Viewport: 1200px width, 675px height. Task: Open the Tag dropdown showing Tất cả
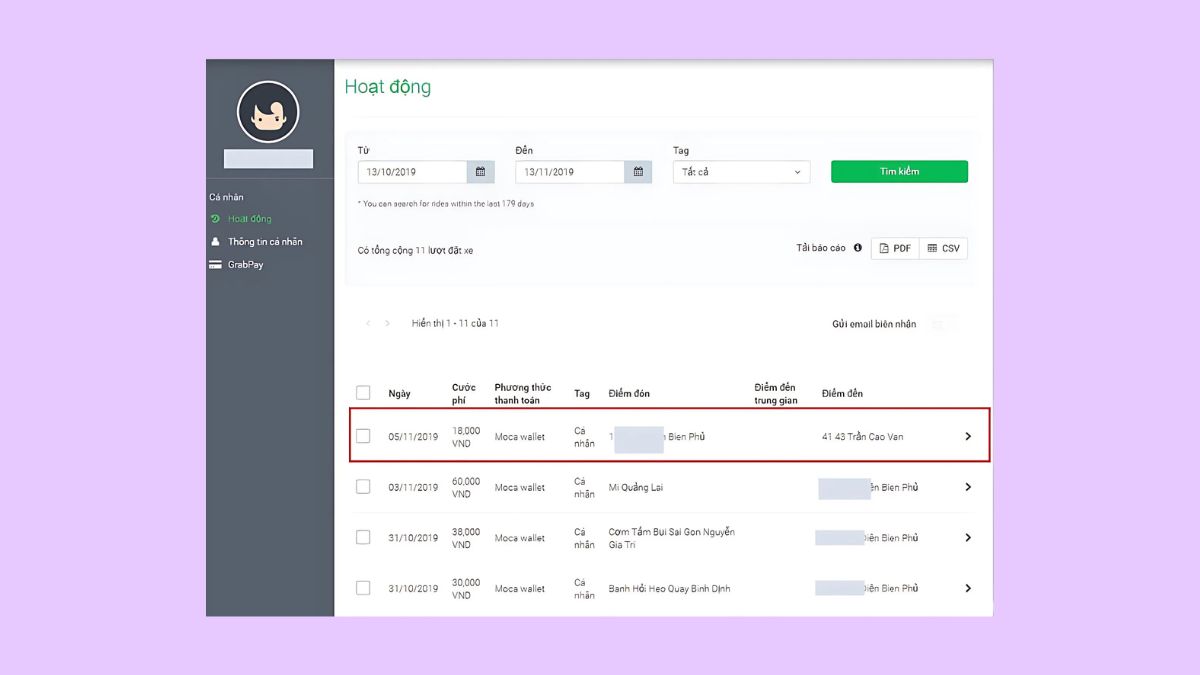coord(741,172)
